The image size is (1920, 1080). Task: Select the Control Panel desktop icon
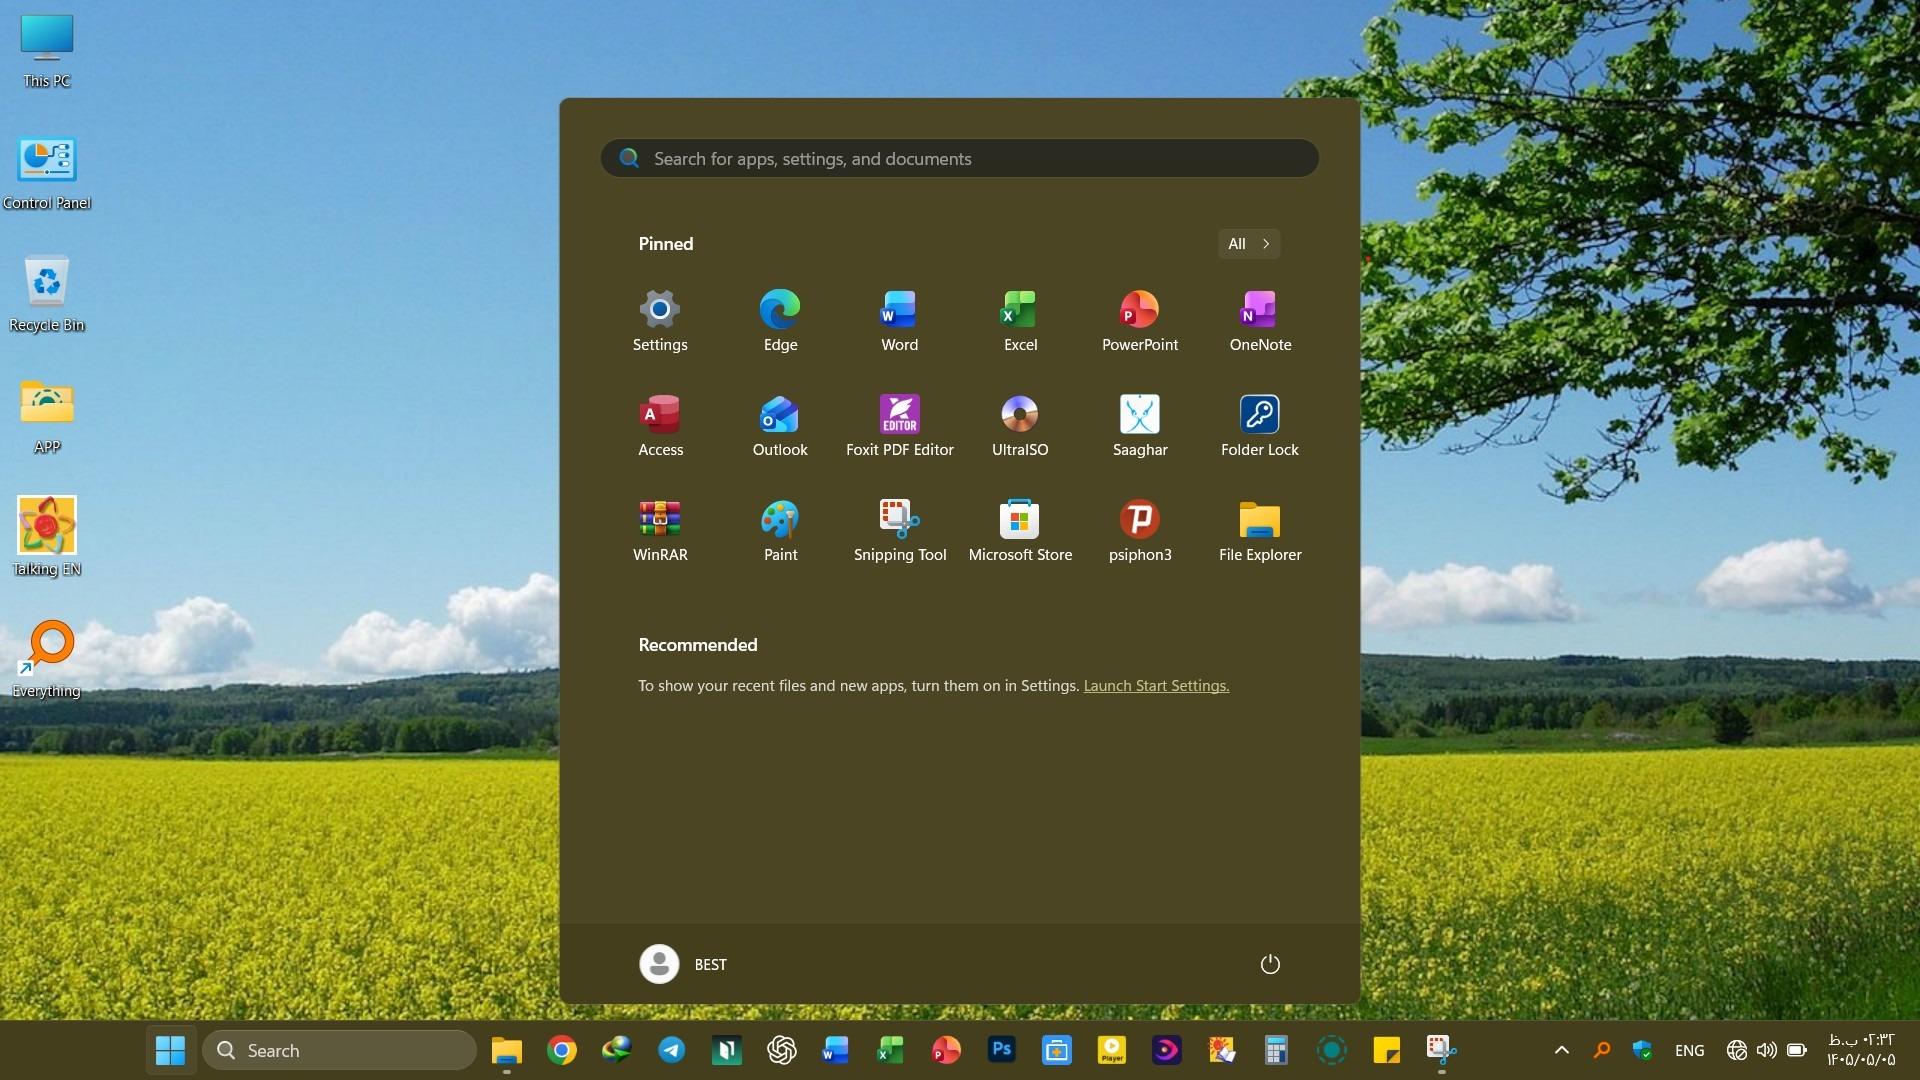point(47,173)
